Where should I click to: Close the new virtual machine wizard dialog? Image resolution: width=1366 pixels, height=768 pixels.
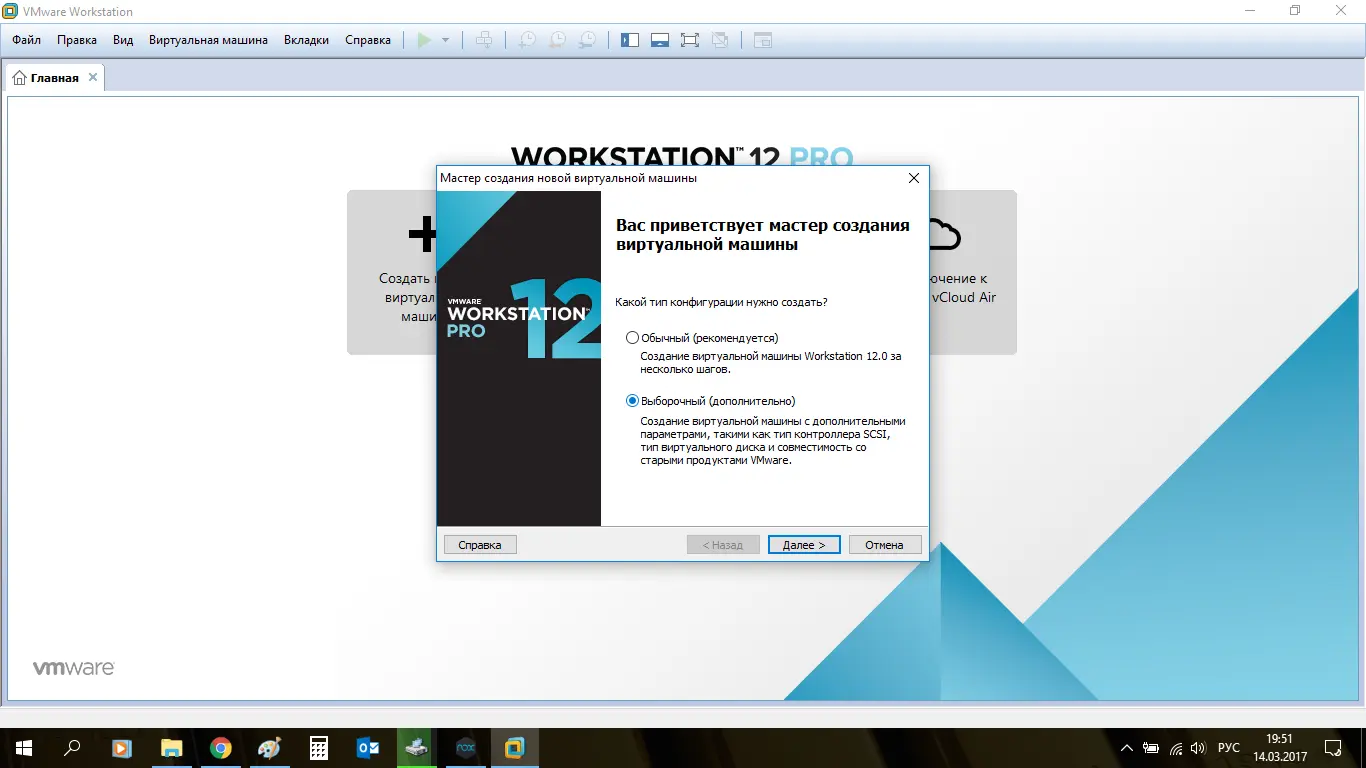point(913,178)
